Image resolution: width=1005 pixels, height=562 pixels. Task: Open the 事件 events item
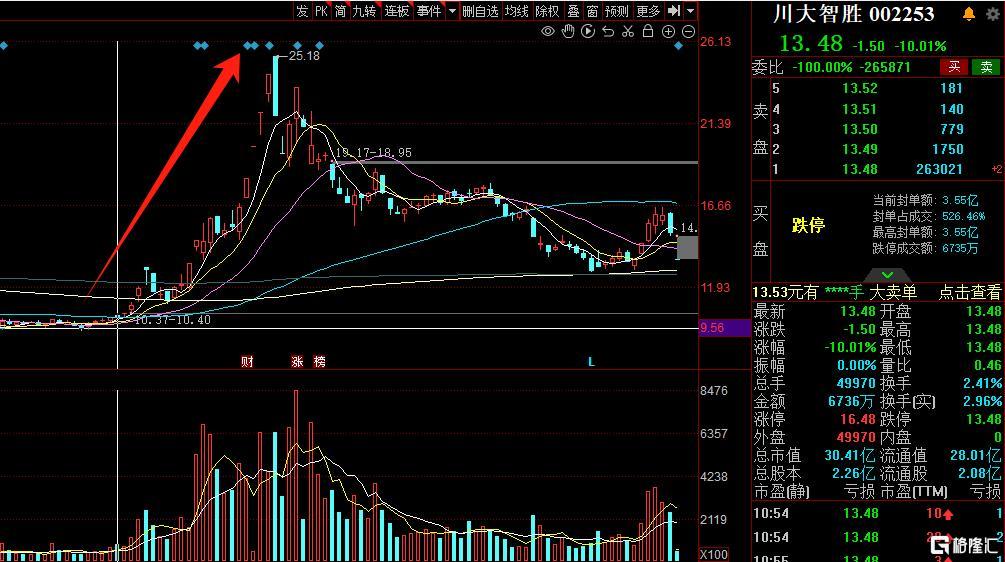tap(428, 10)
